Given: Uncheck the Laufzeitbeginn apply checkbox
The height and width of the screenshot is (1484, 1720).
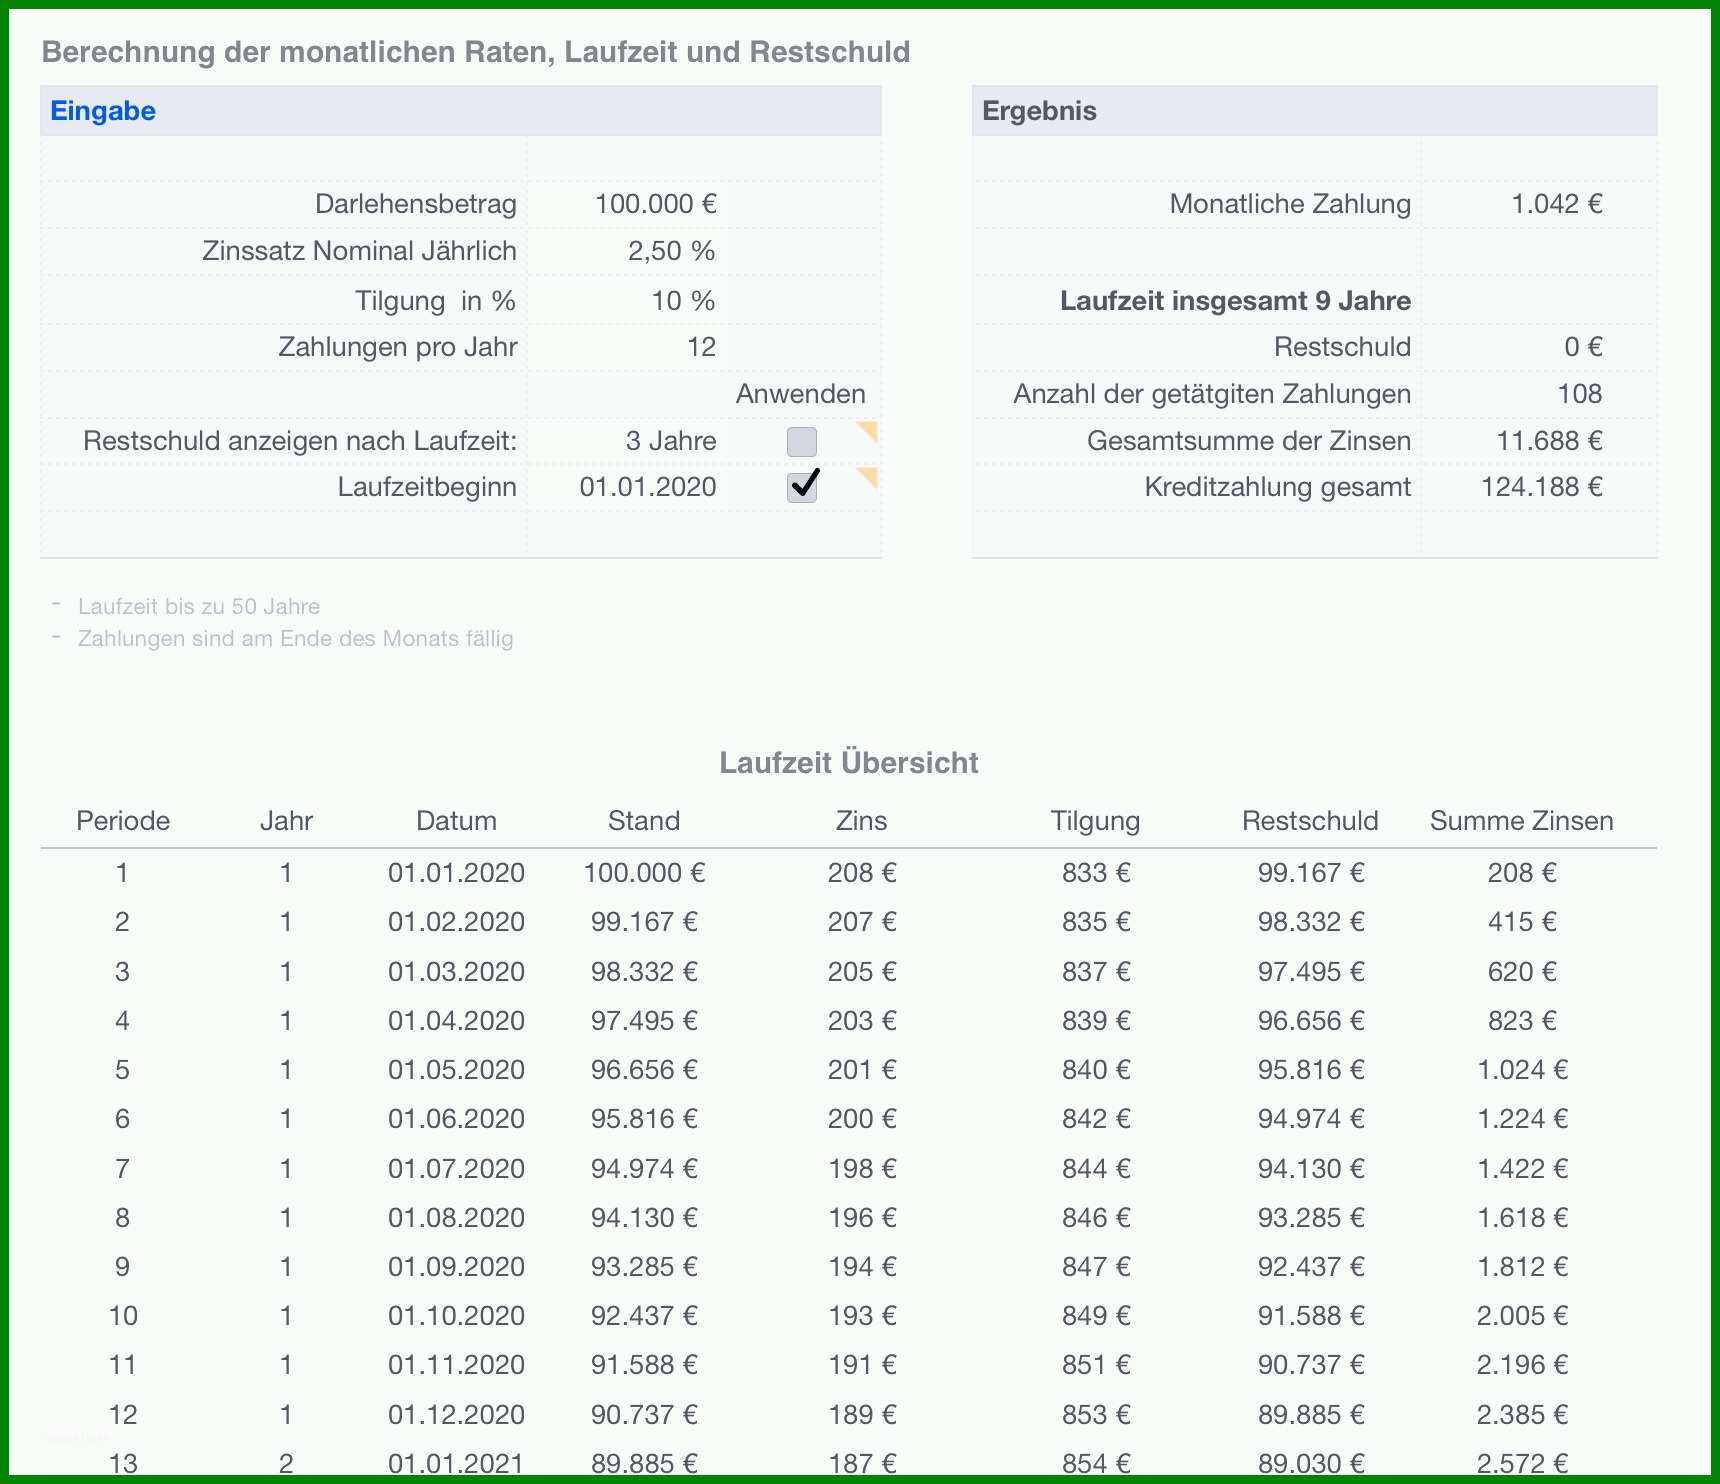Looking at the screenshot, I should point(802,487).
